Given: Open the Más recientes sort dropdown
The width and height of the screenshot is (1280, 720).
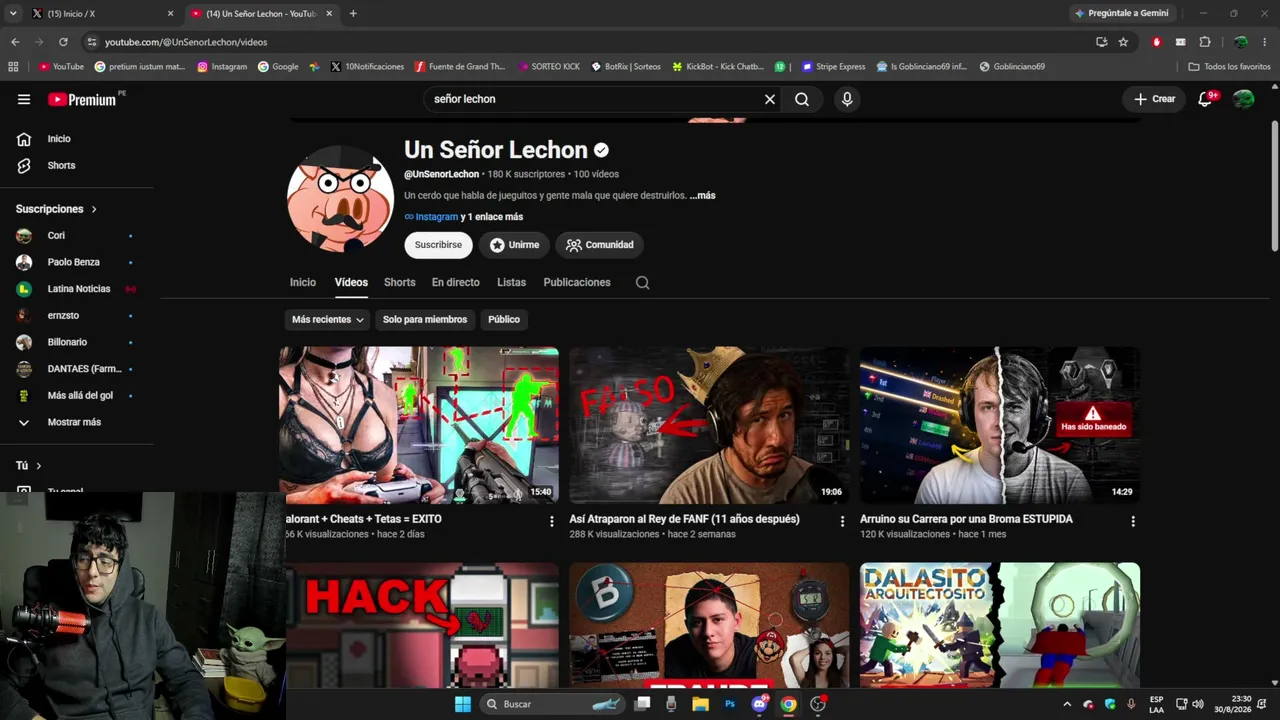Looking at the screenshot, I should [x=327, y=320].
